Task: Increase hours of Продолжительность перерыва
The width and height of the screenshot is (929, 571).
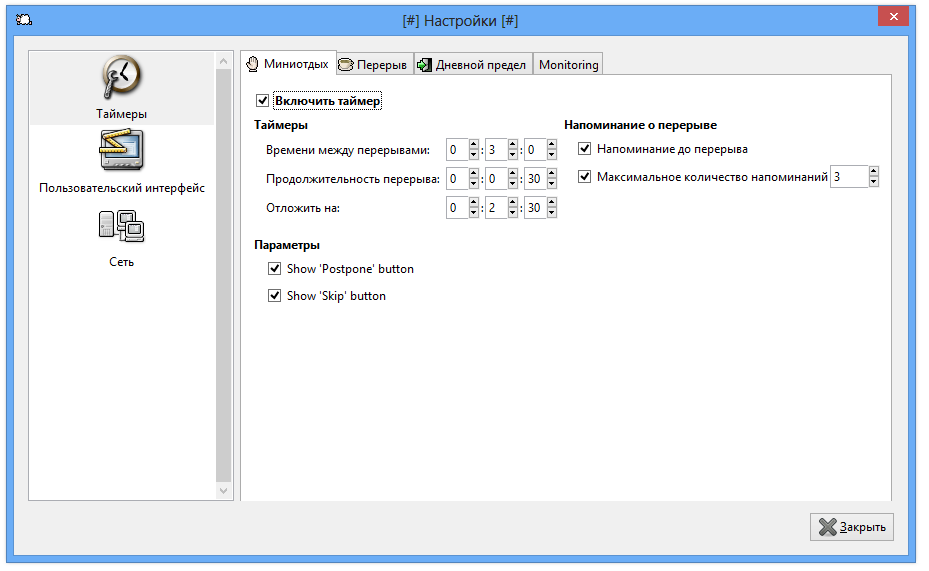Action: pyautogui.click(x=473, y=174)
